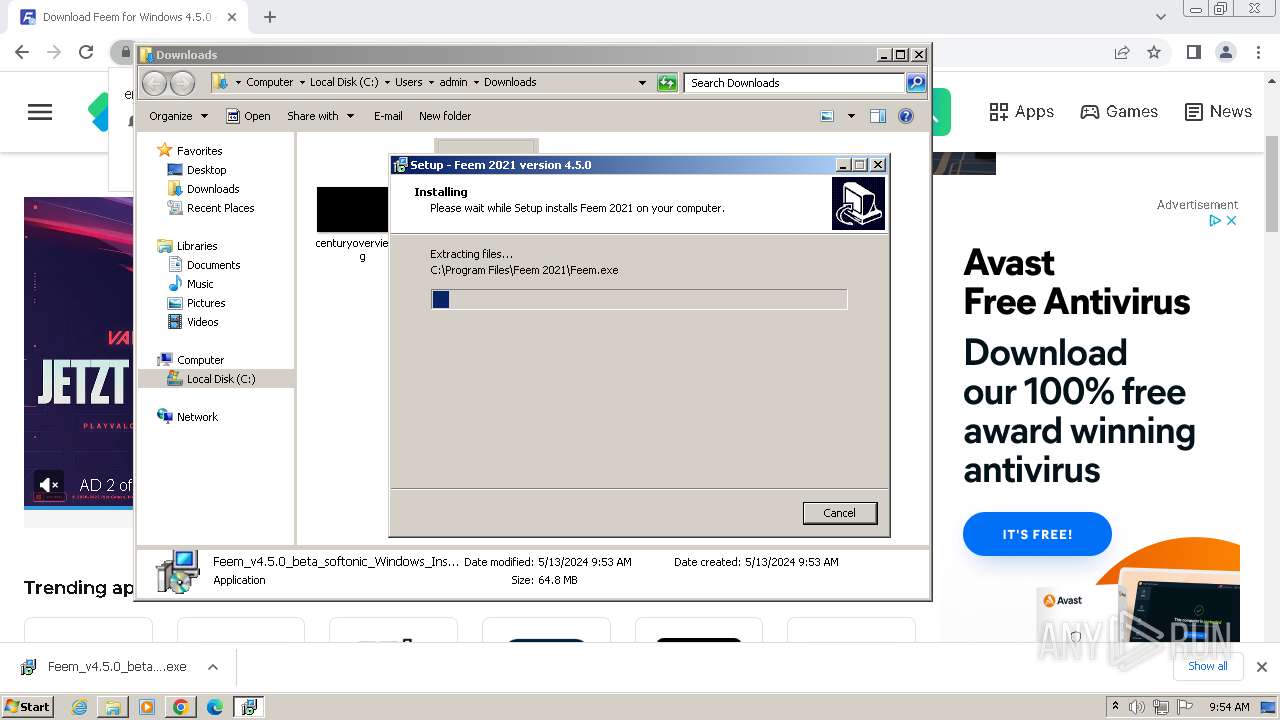This screenshot has width=1280, height=720.
Task: Open Explorer help icon
Action: pos(906,116)
